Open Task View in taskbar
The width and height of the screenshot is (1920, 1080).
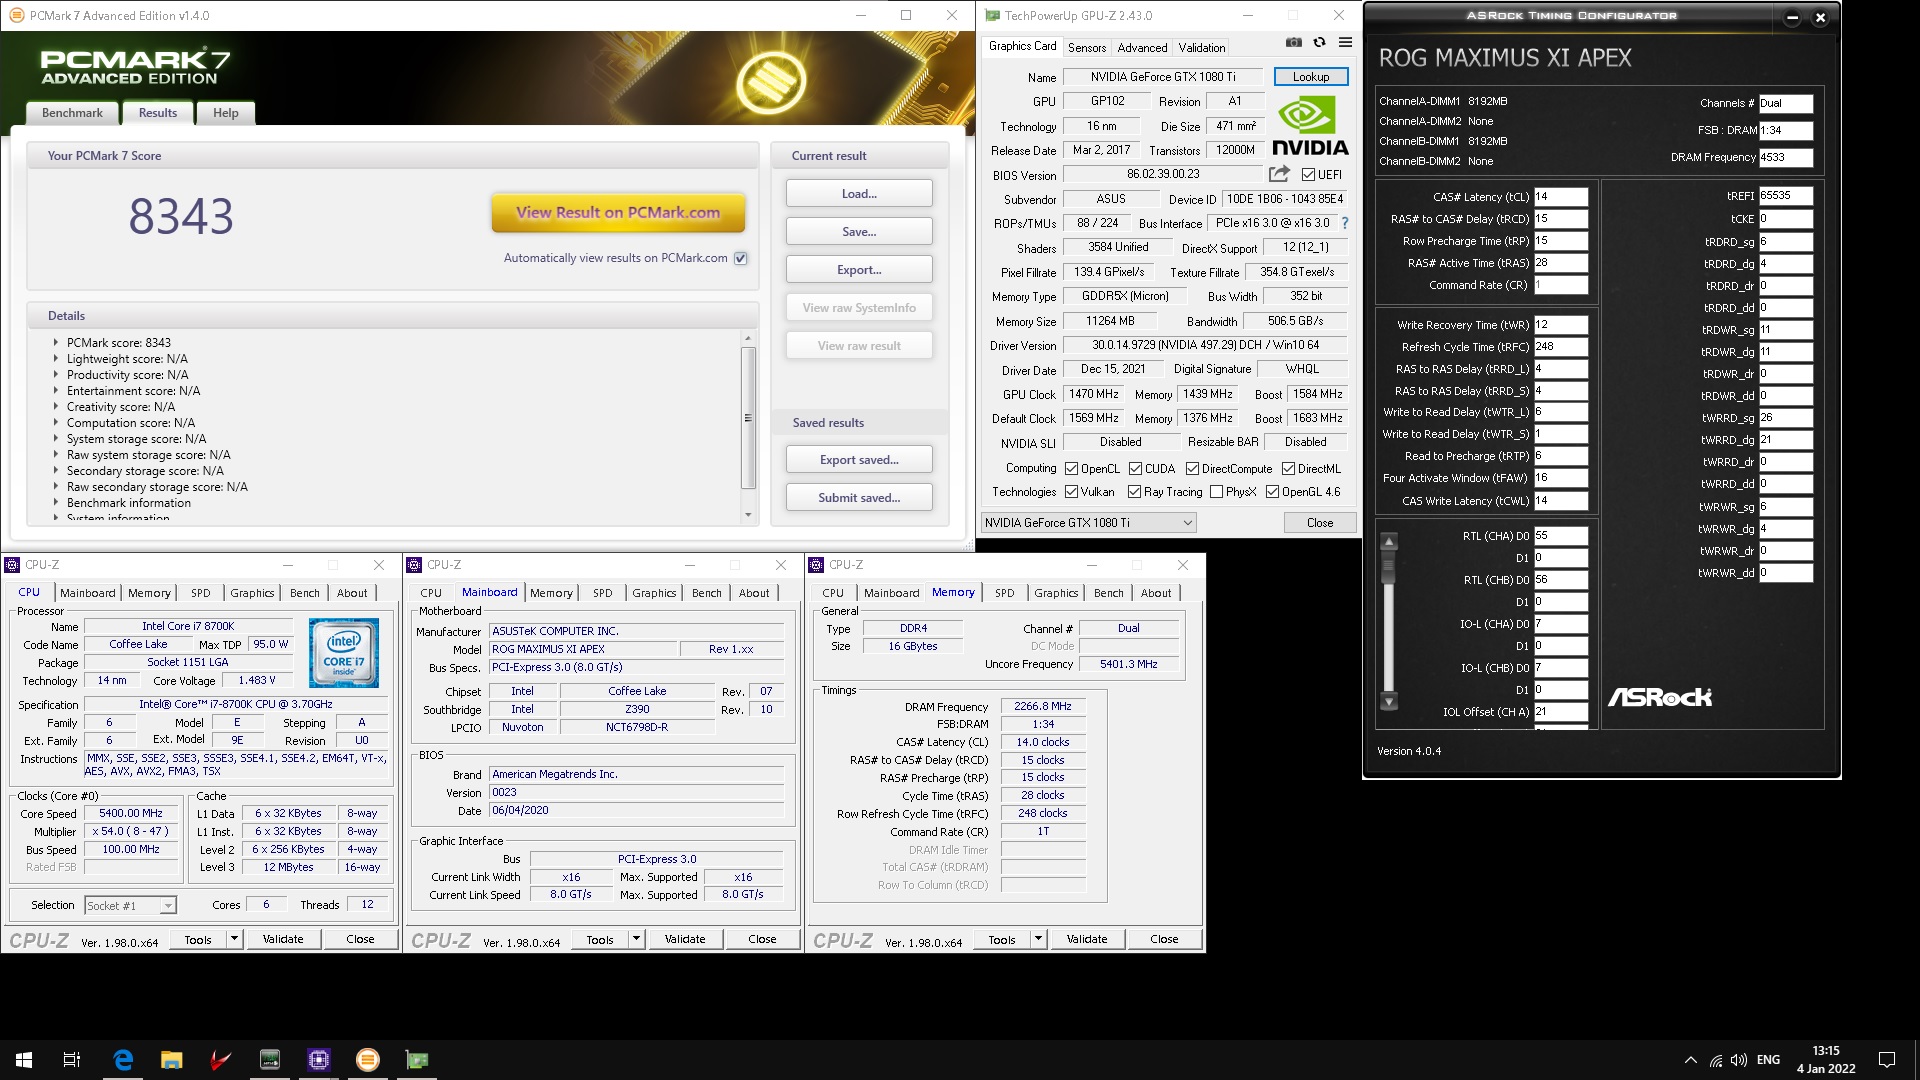pos(72,1060)
